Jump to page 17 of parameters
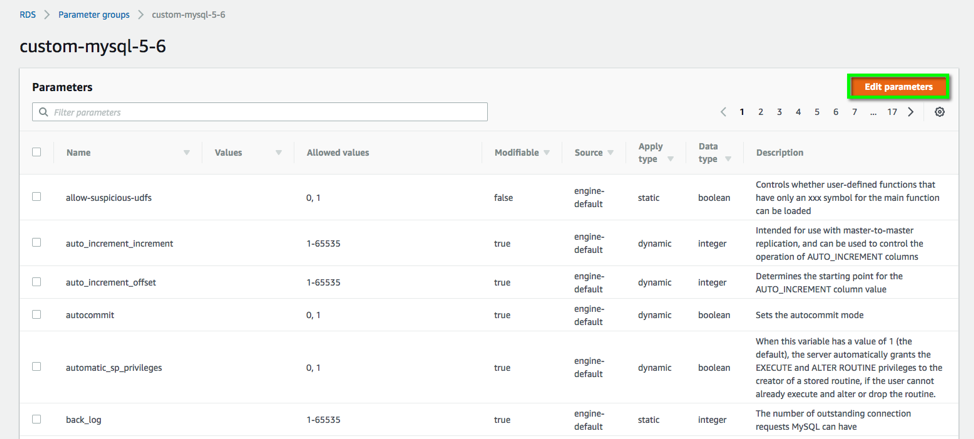974x439 pixels. pyautogui.click(x=892, y=112)
